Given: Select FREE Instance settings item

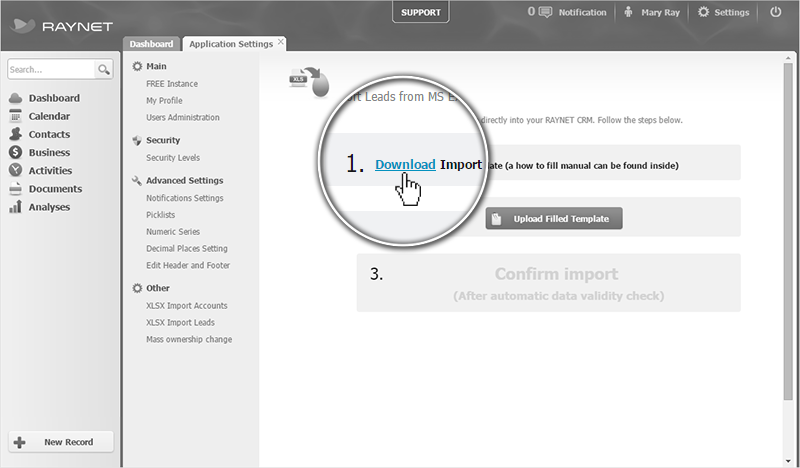Looking at the screenshot, I should 172,84.
